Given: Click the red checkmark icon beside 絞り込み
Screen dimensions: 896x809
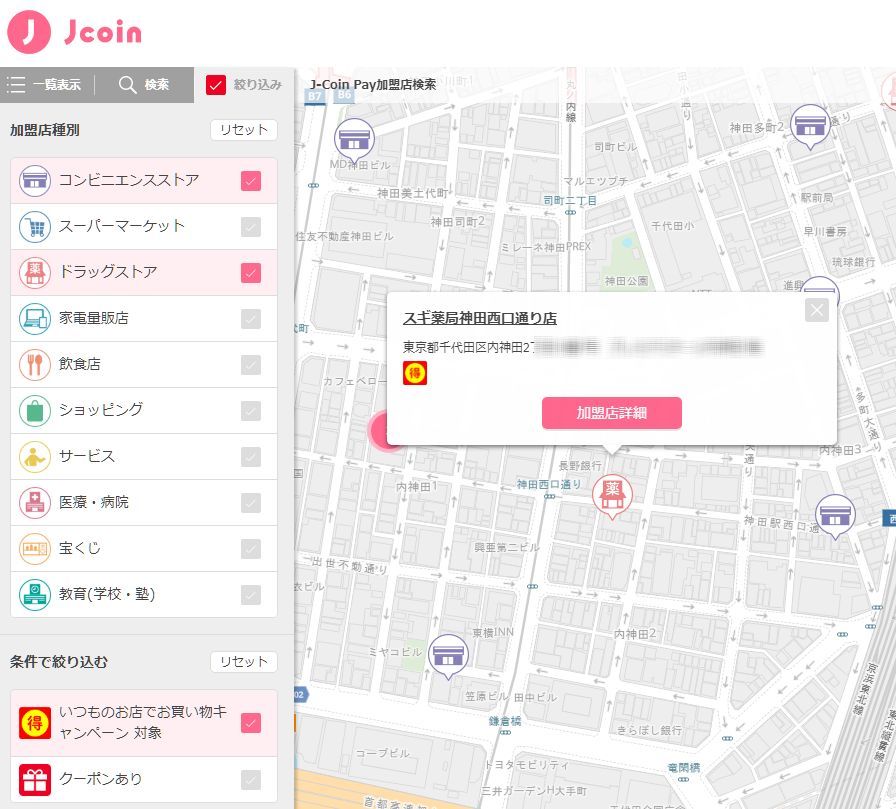Looking at the screenshot, I should (x=216, y=85).
